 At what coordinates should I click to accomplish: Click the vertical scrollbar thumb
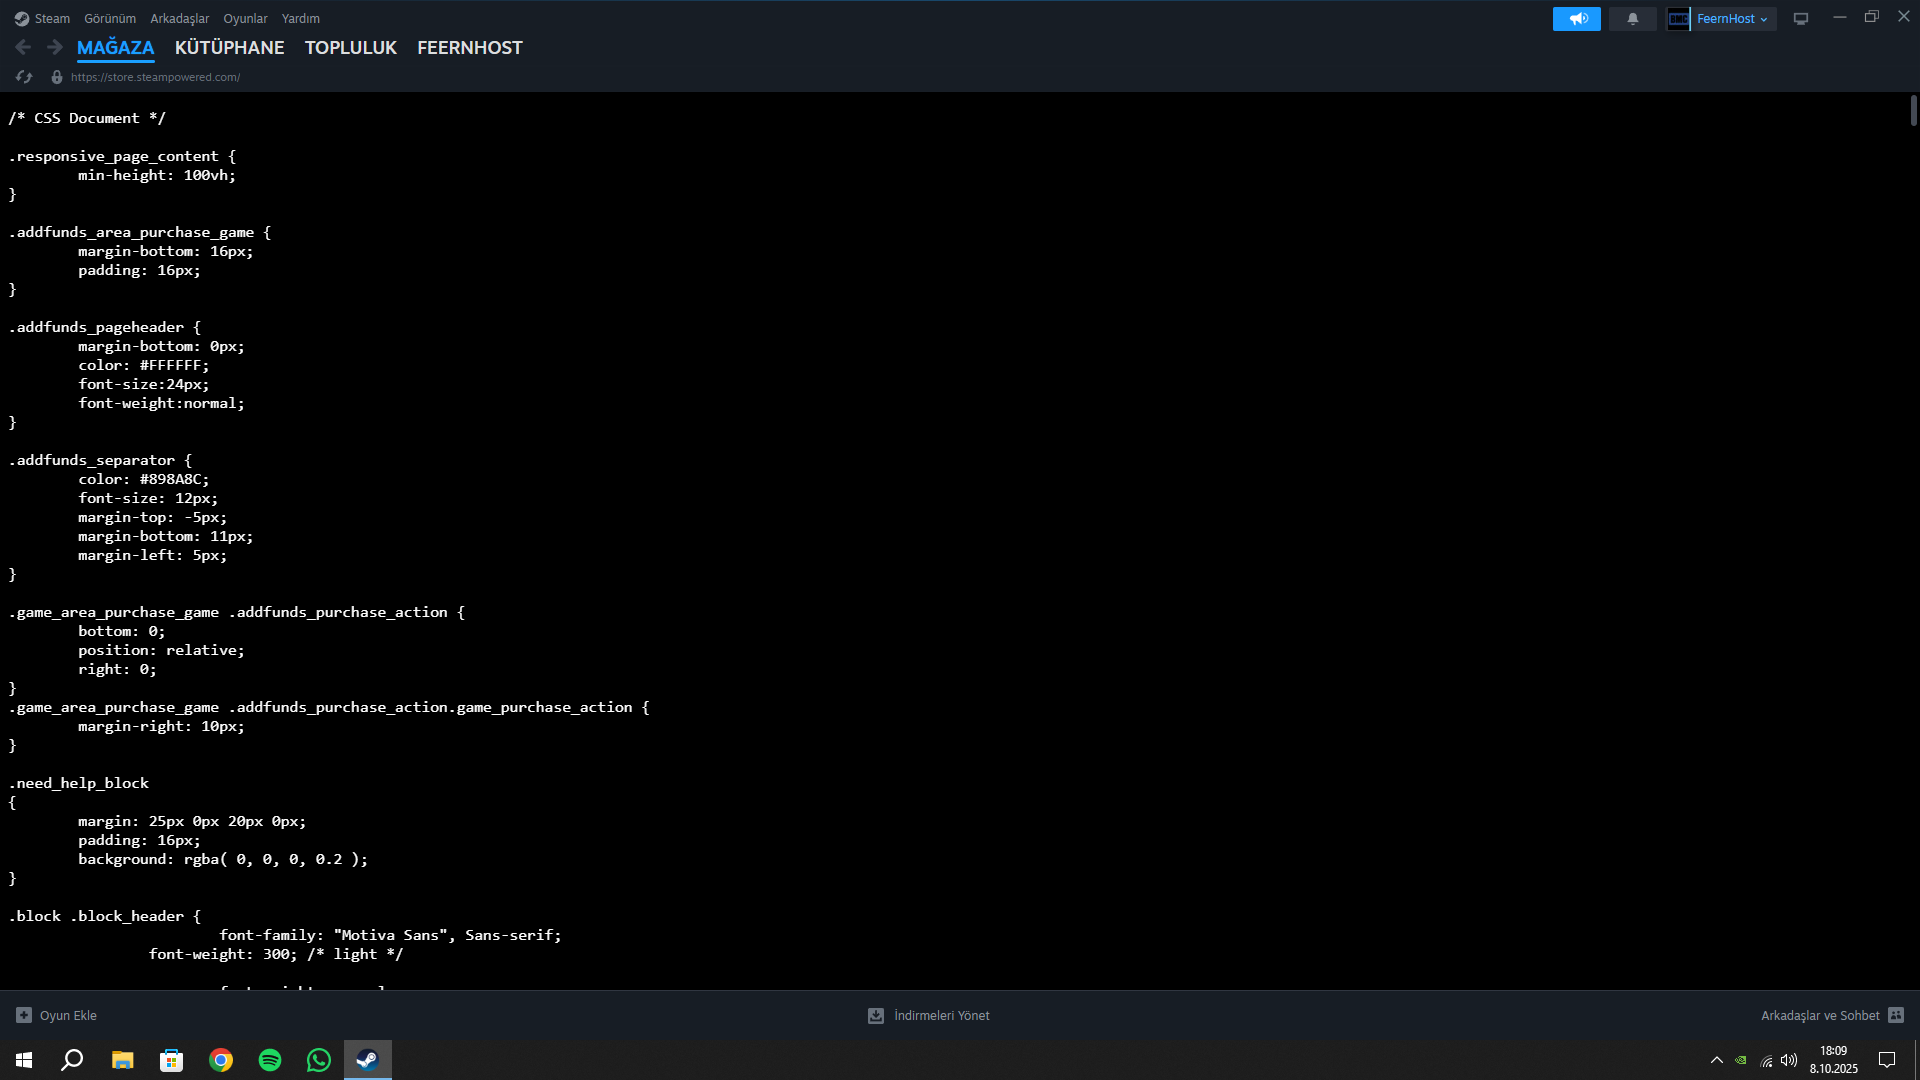pyautogui.click(x=1913, y=110)
